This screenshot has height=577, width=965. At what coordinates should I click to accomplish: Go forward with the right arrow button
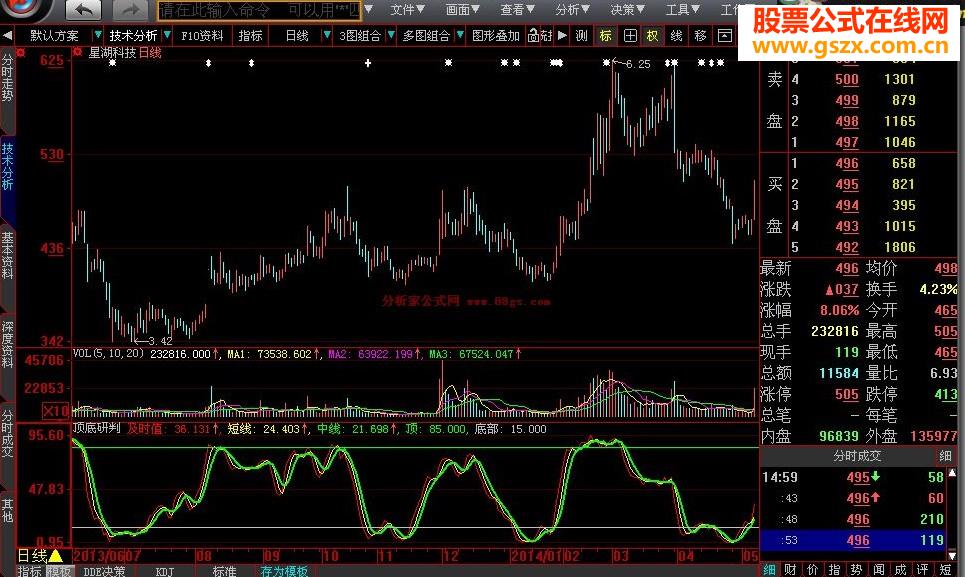pyautogui.click(x=130, y=10)
